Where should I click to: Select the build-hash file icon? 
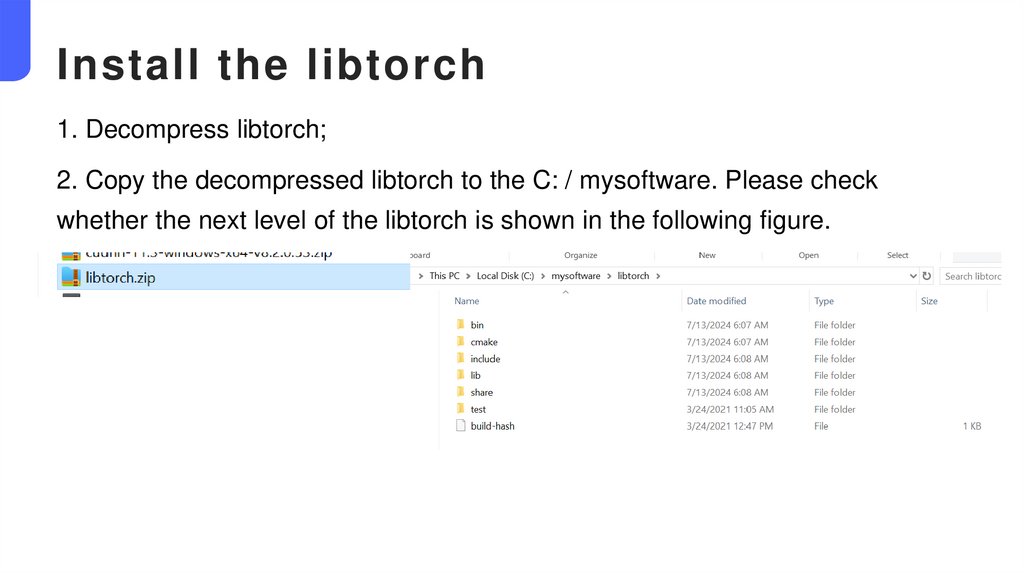coord(461,426)
